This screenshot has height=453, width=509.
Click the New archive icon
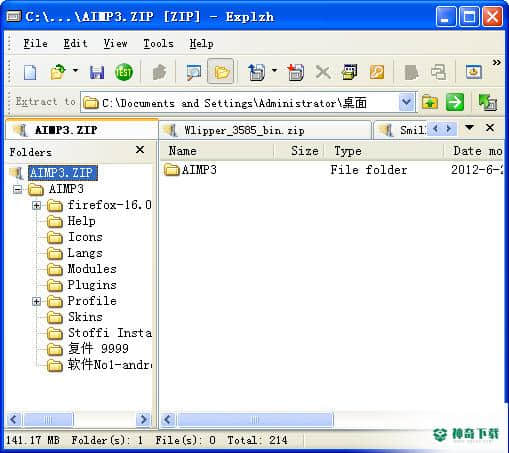pyautogui.click(x=30, y=72)
